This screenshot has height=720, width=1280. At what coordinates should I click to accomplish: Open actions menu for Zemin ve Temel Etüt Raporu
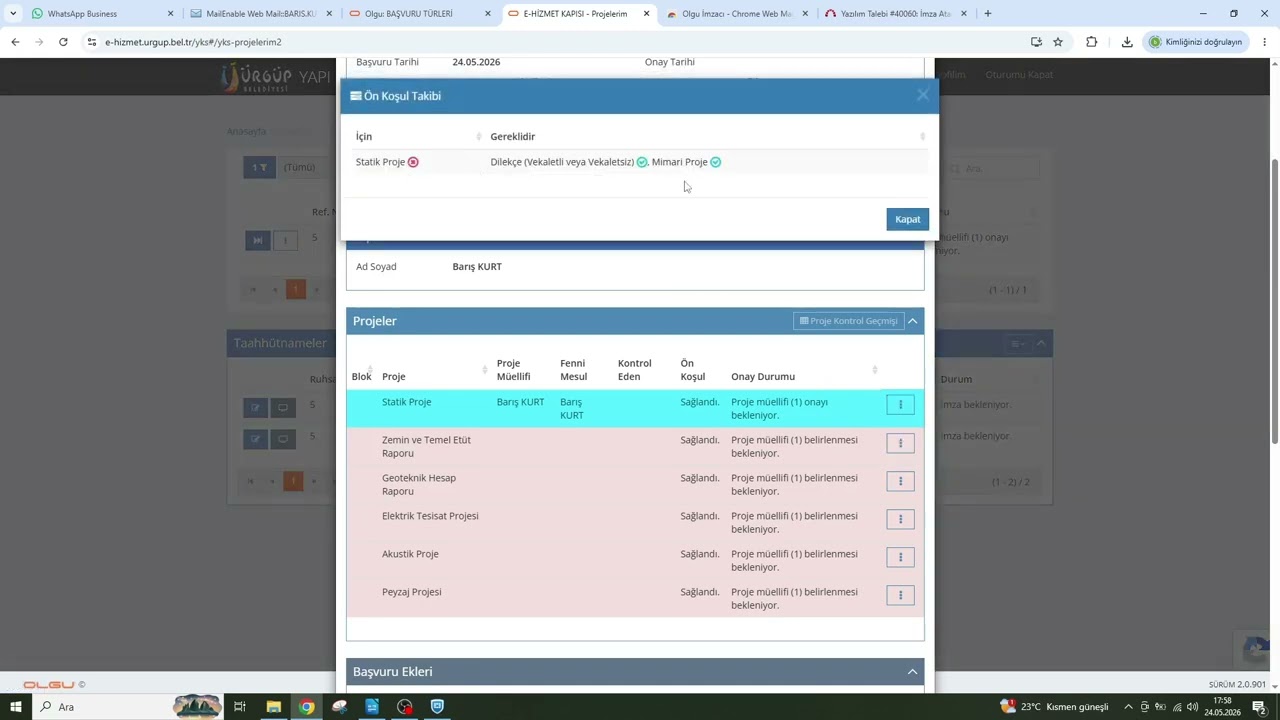click(x=900, y=443)
